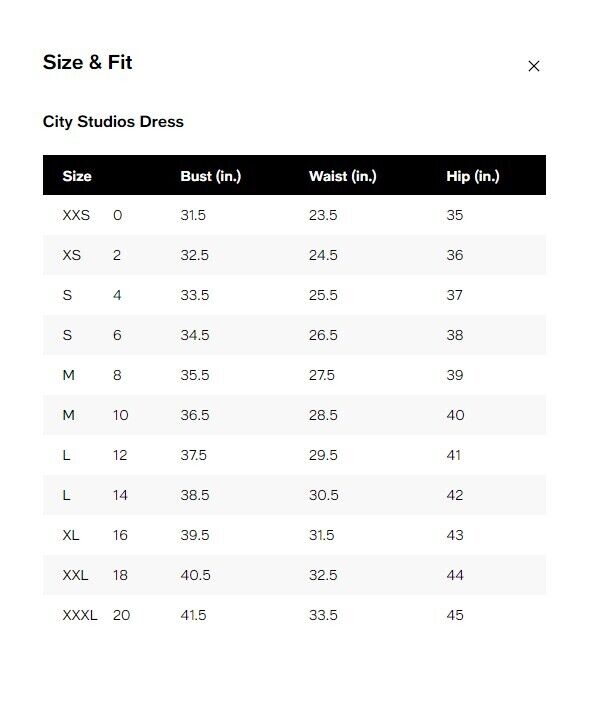Select the L size 12 row
591x717 pixels.
[294, 455]
